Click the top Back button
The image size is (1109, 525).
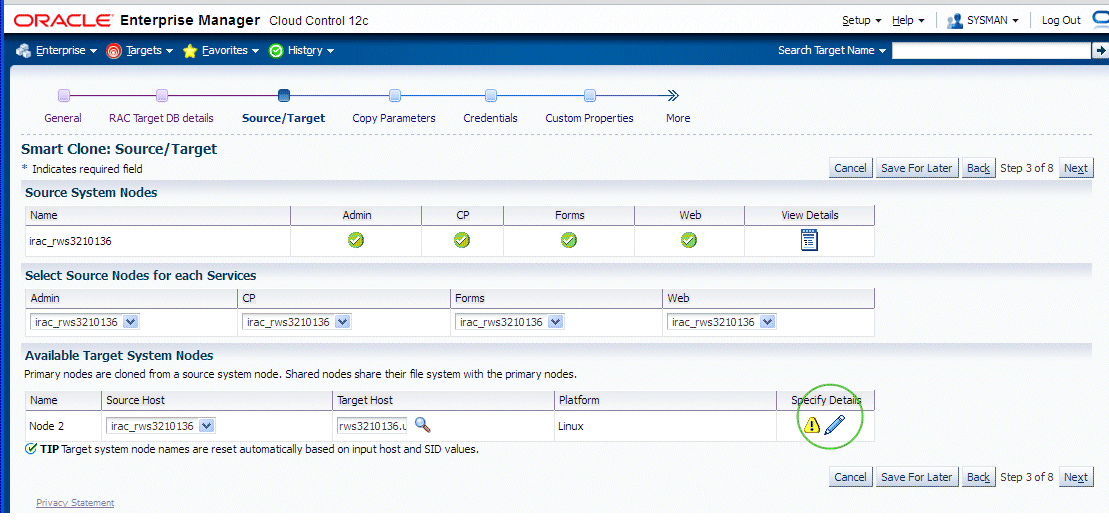tap(978, 168)
